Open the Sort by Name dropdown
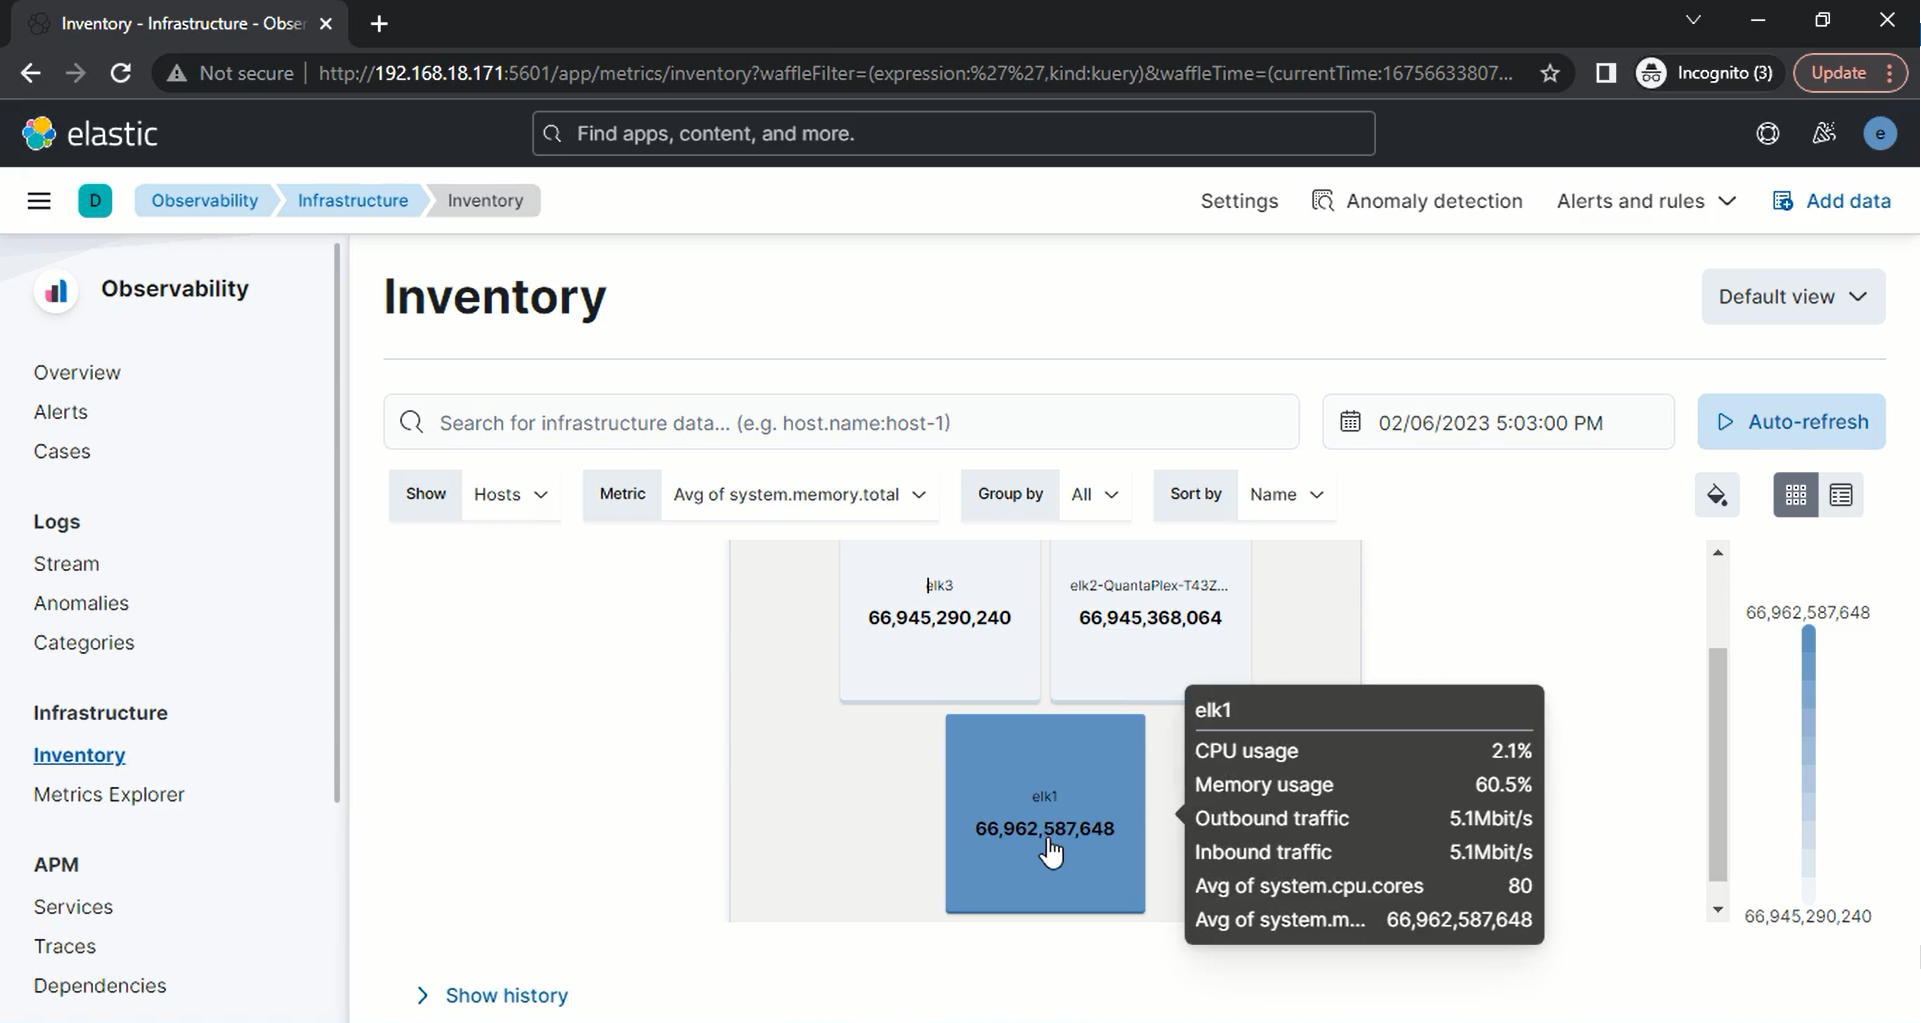 [1286, 494]
